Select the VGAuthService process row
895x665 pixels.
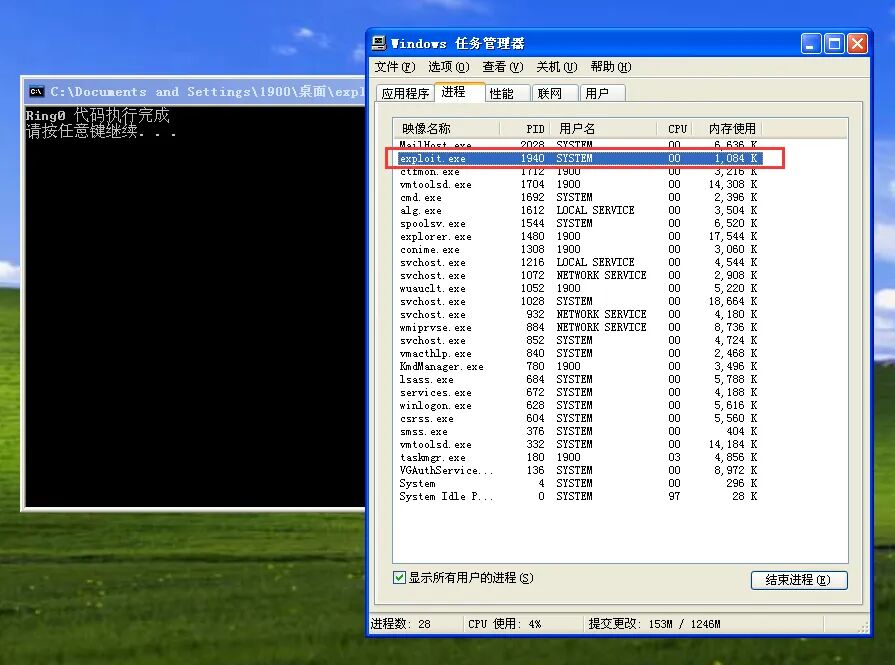(579, 470)
